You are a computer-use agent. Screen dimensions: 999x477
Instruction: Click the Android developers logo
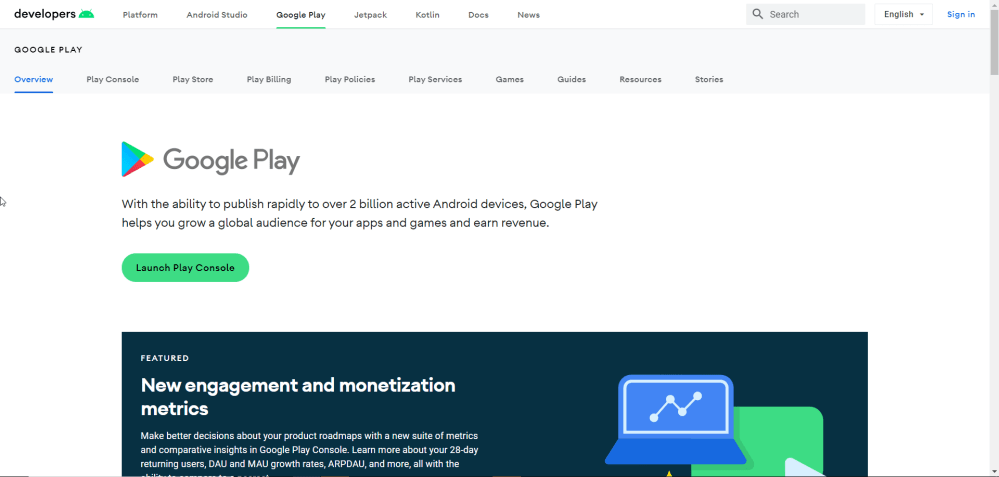tap(54, 14)
